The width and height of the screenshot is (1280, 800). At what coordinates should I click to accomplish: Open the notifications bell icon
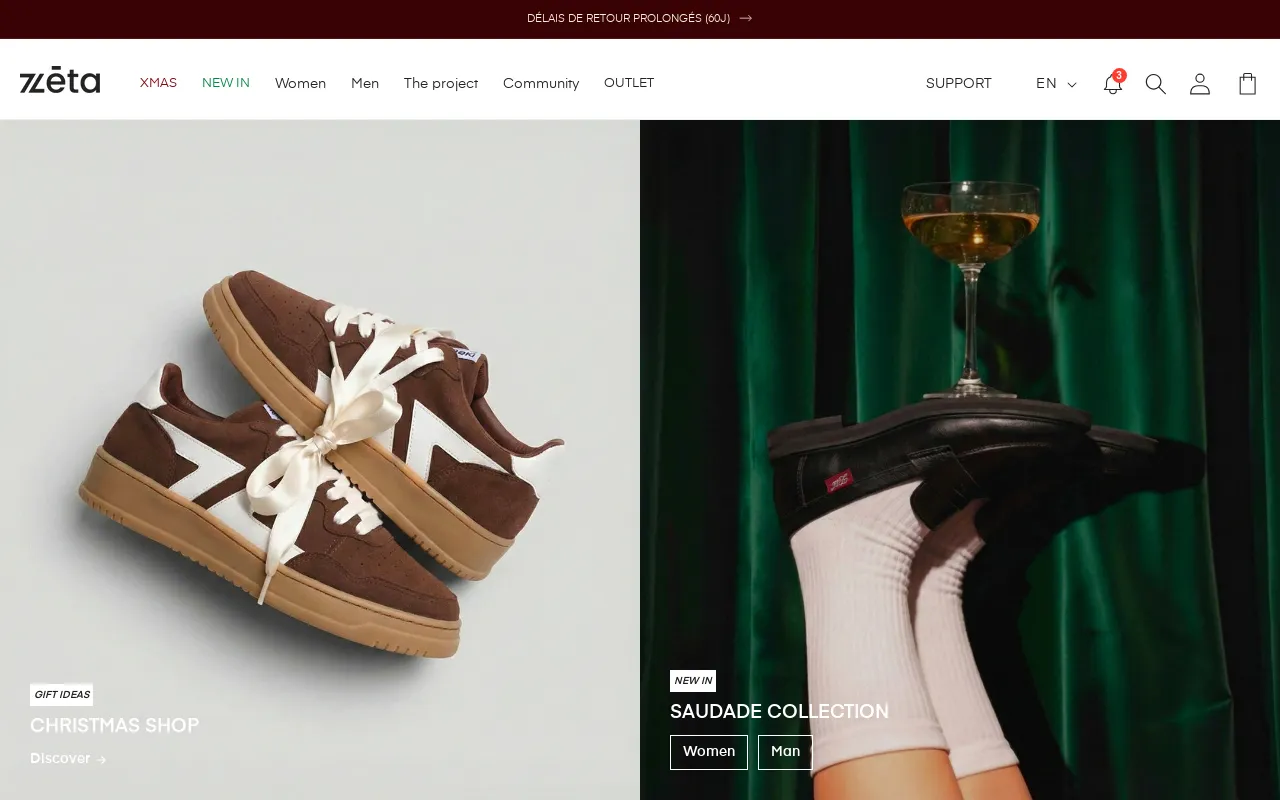point(1112,84)
